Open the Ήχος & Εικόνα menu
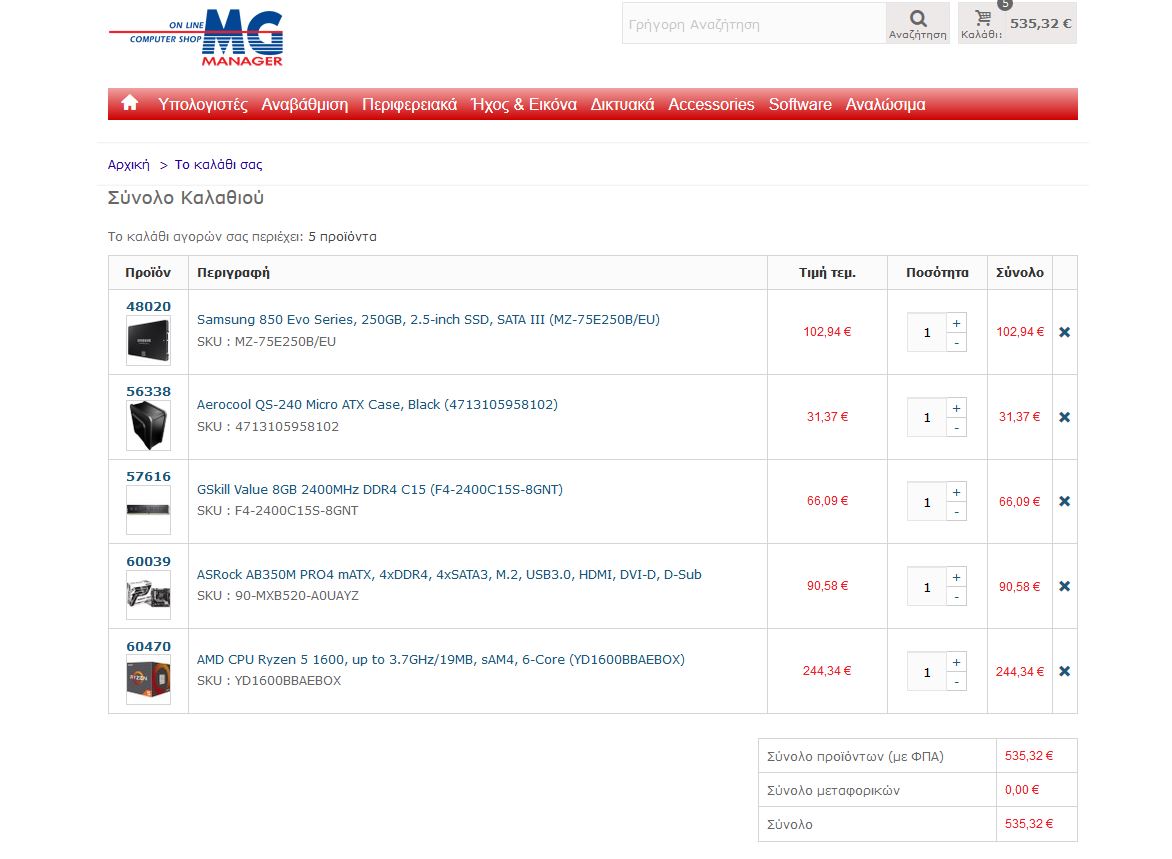1172x859 pixels. (x=524, y=105)
